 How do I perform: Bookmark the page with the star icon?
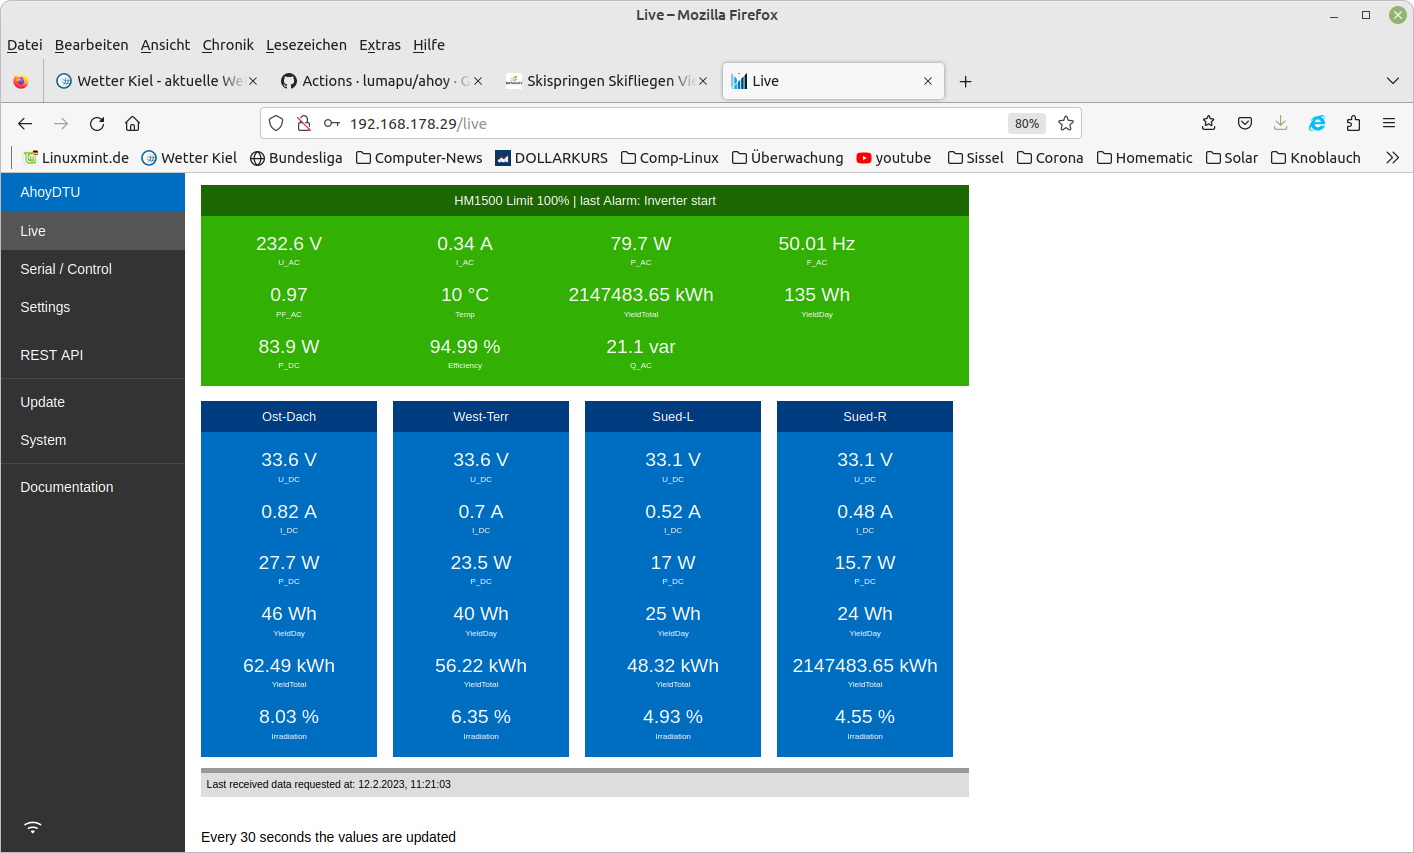[1066, 123]
